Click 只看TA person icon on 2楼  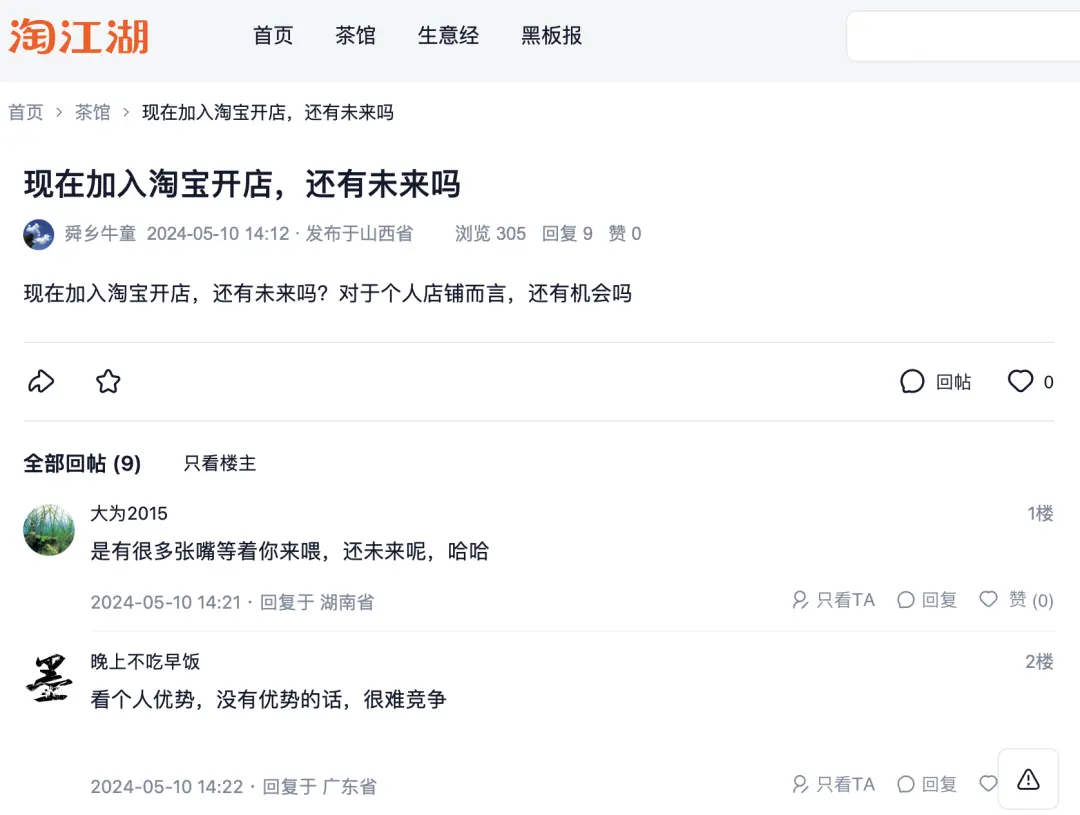[x=800, y=784]
